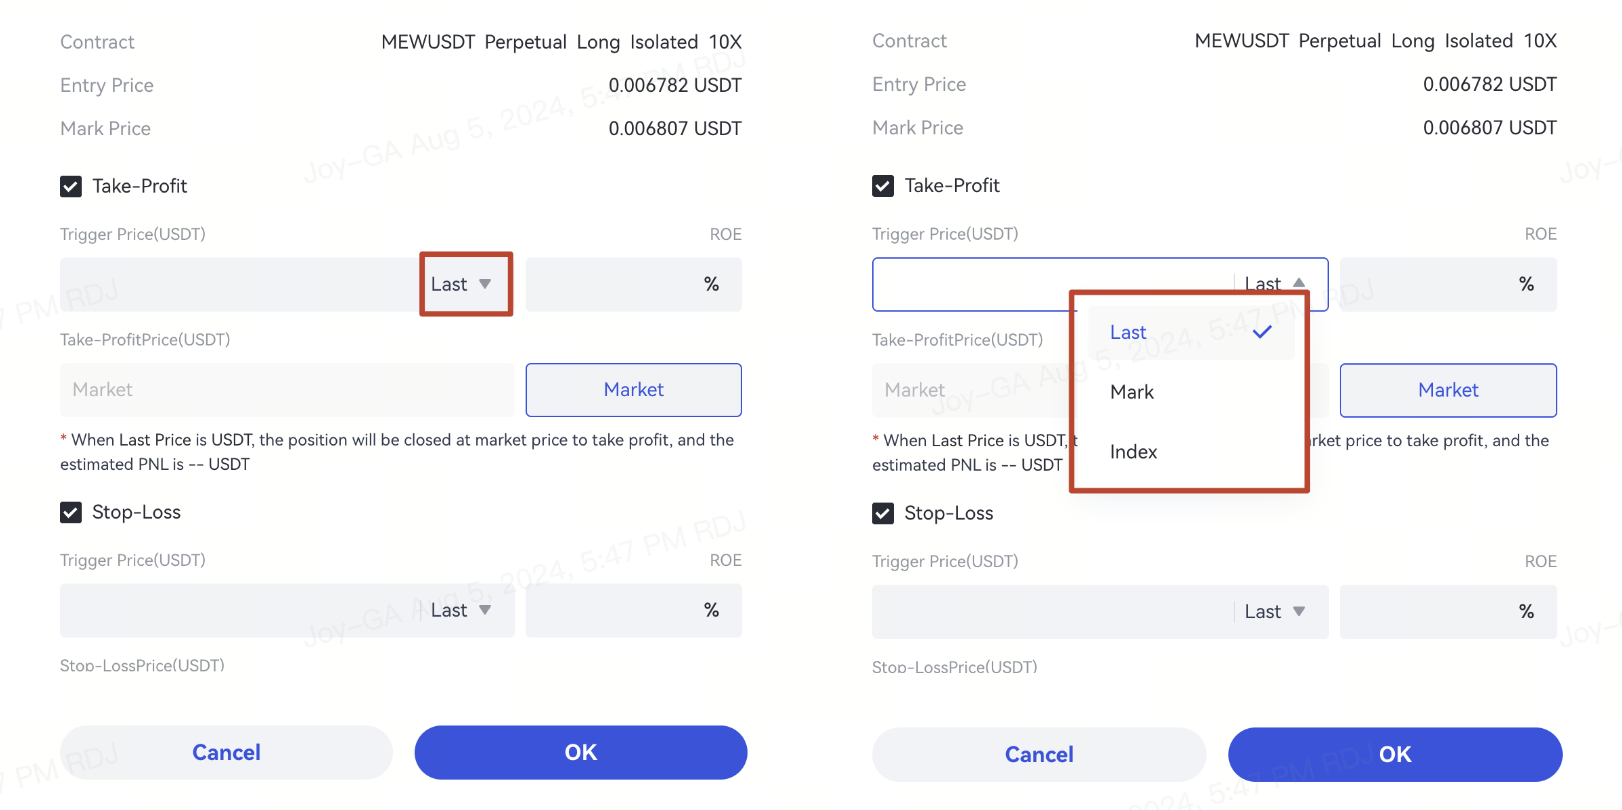The width and height of the screenshot is (1622, 810).
Task: Toggle Stop-Loss checkbox in right panel
Action: 883,514
